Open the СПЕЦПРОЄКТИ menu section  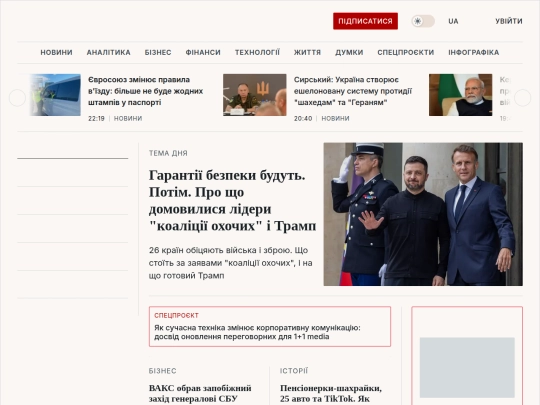[405, 52]
